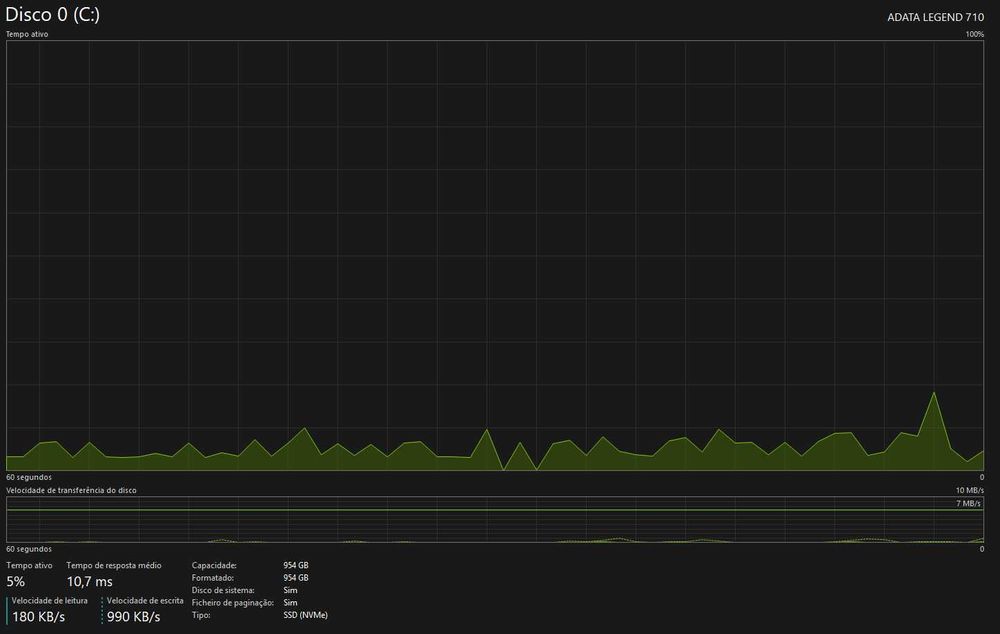Click the "Ficheiro de paginação:" label

233,603
